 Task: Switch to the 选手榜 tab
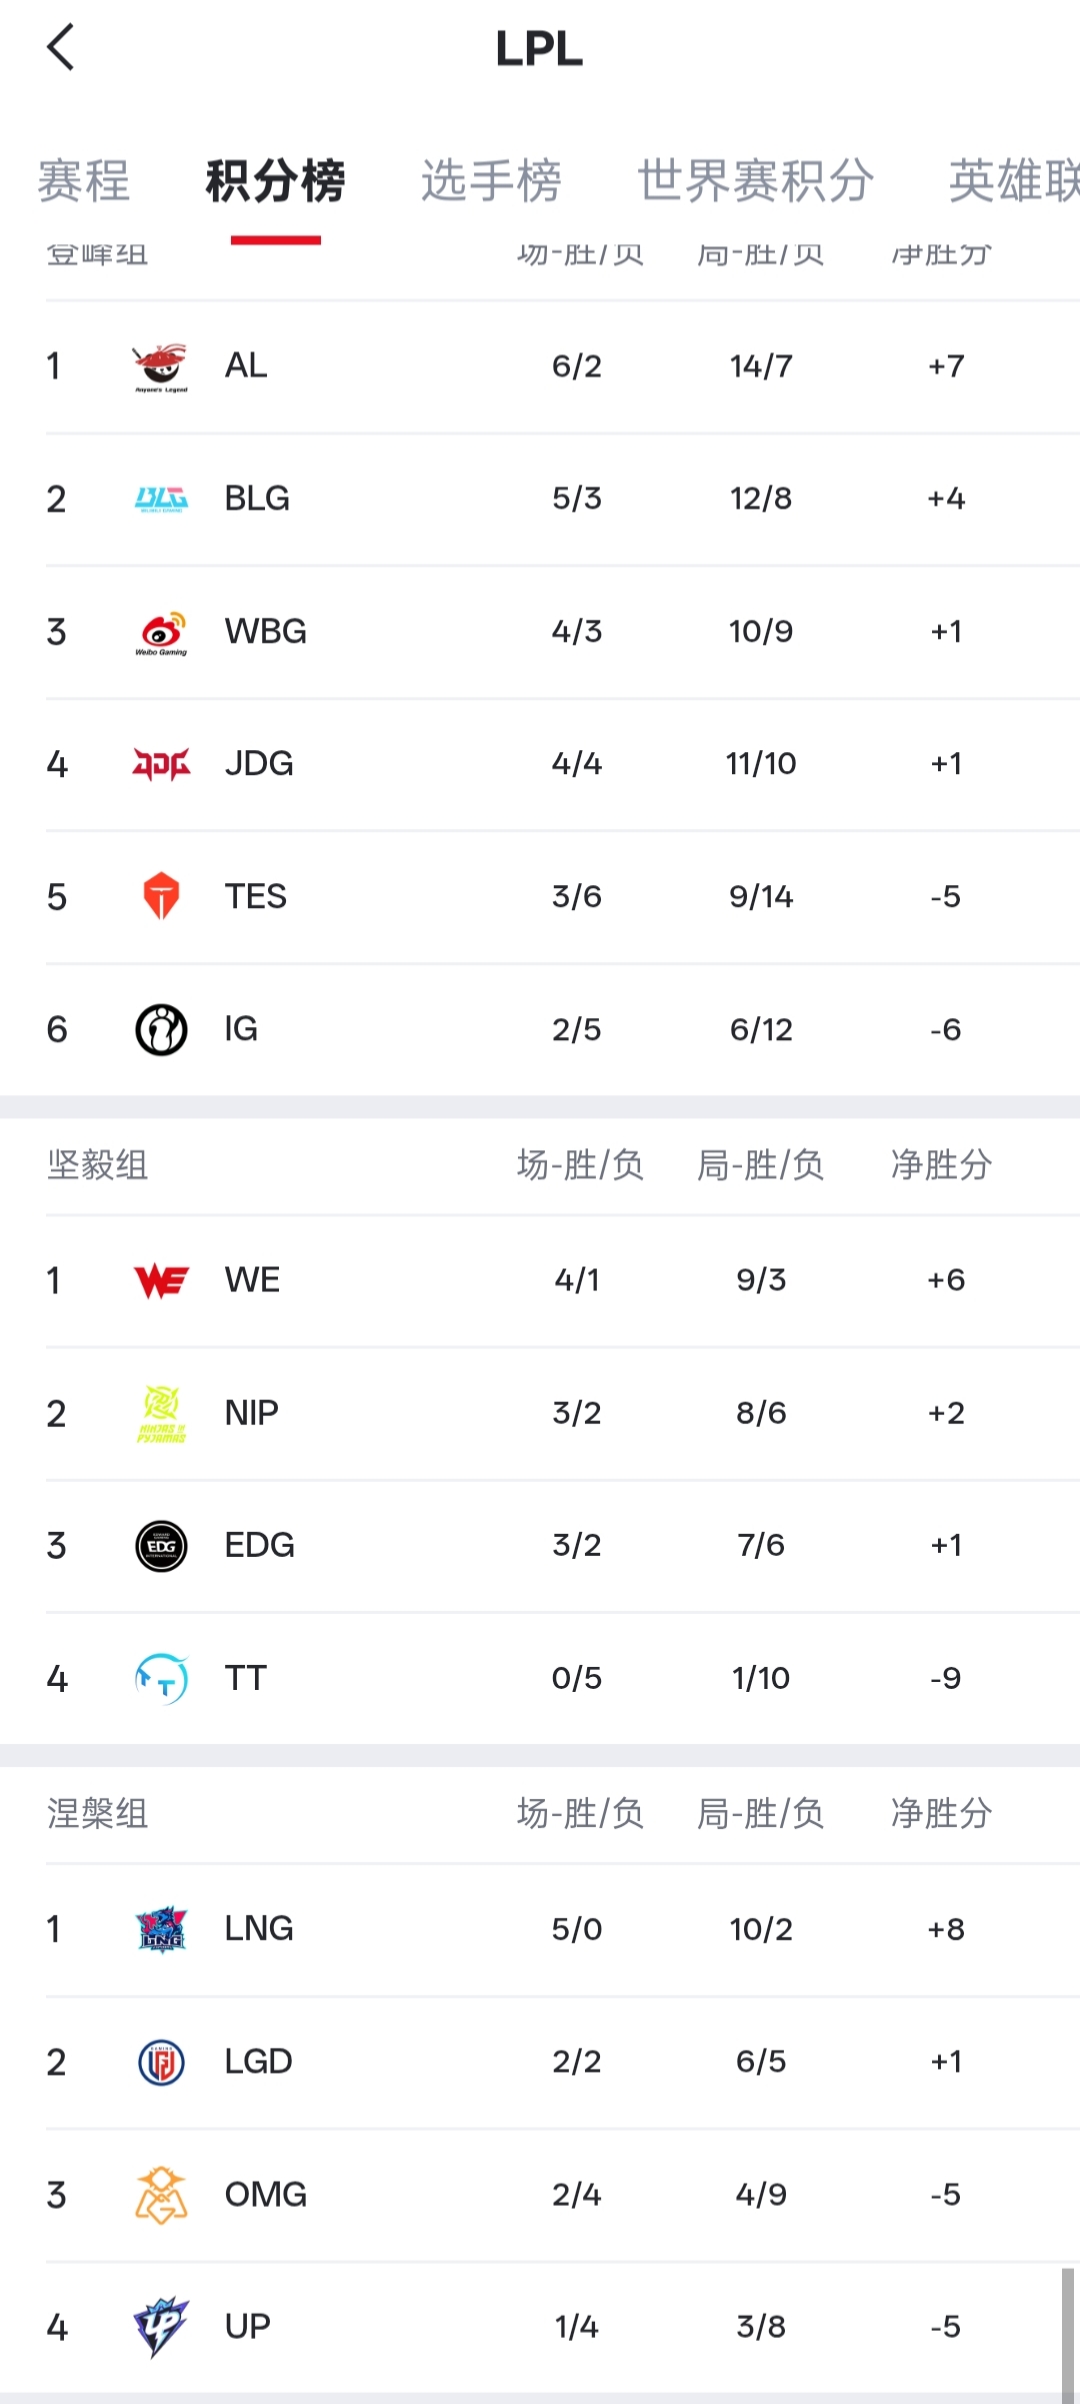(491, 181)
